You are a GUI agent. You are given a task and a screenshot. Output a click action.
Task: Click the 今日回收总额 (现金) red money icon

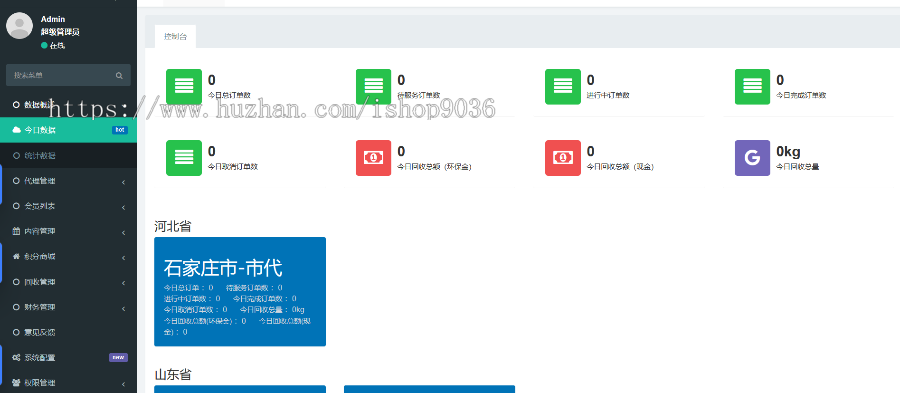click(562, 158)
